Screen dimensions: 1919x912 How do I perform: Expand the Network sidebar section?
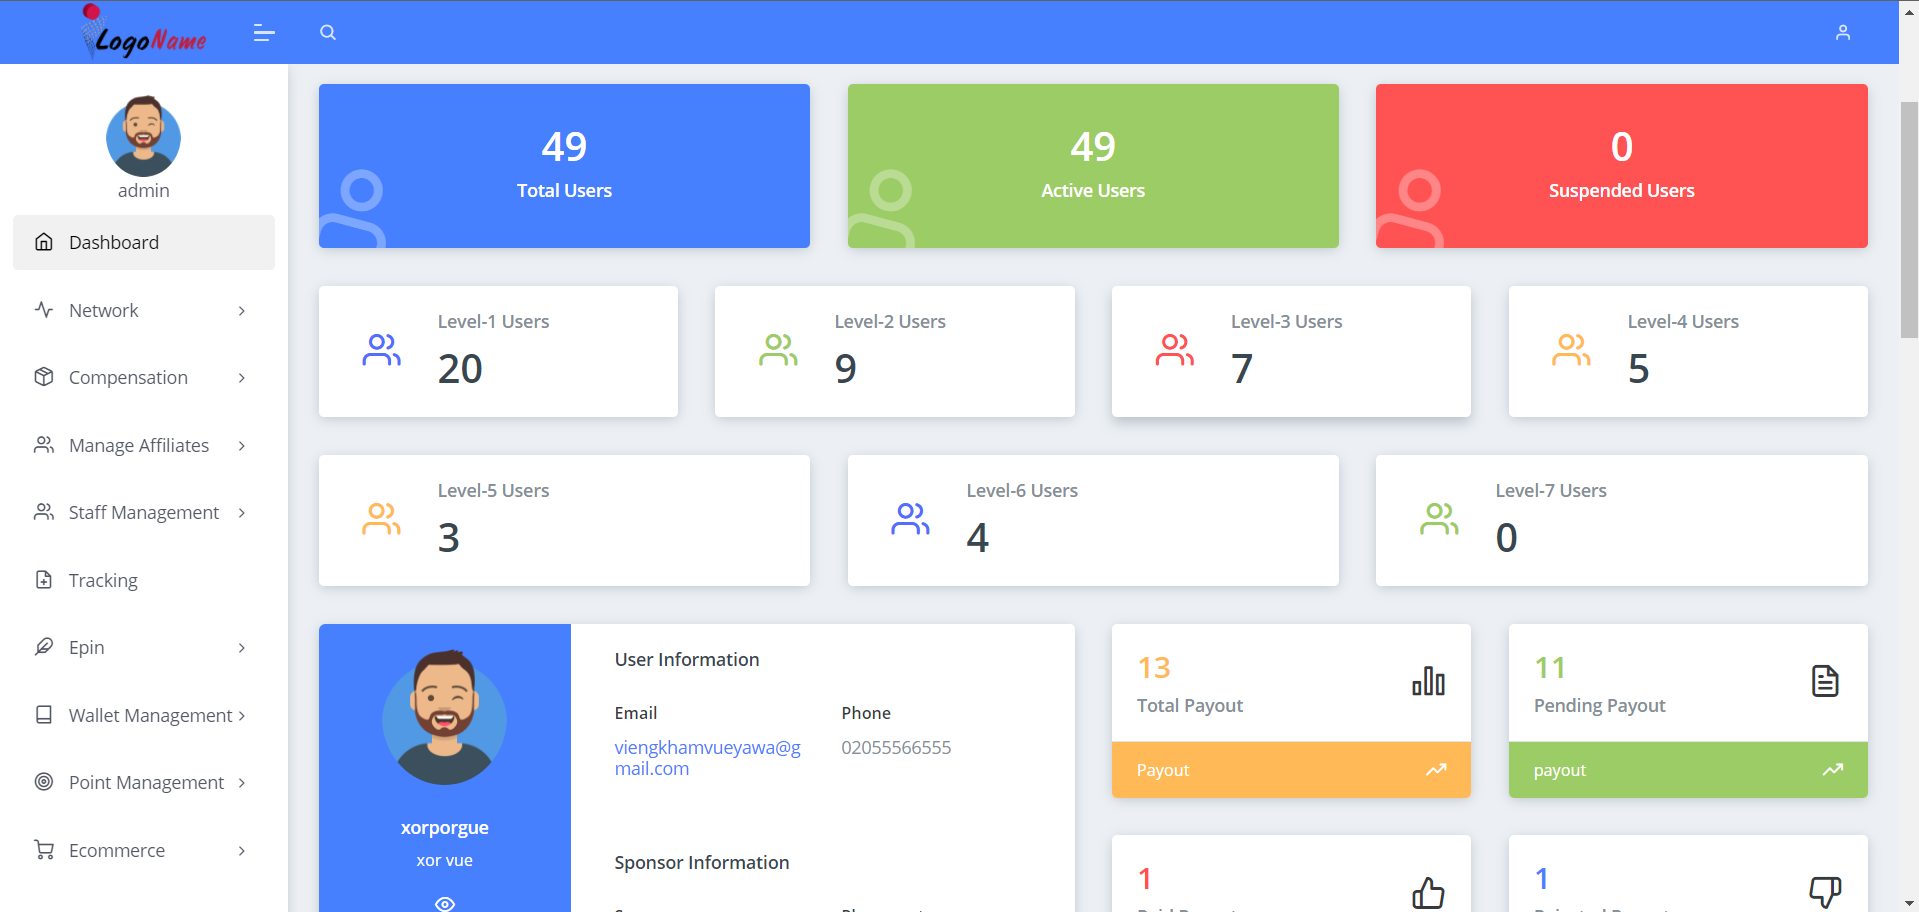[103, 310]
